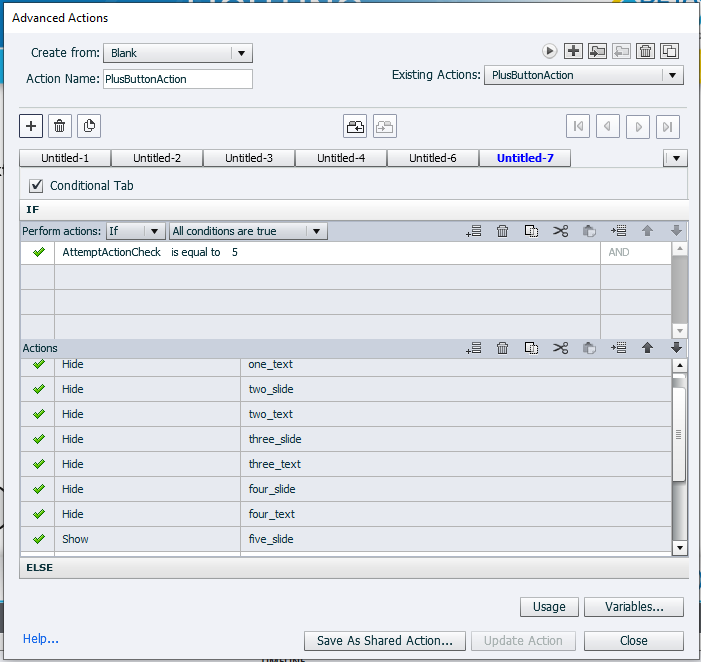Image resolution: width=701 pixels, height=662 pixels.
Task: Insert a condition row in IF toolbar
Action: [x=619, y=231]
